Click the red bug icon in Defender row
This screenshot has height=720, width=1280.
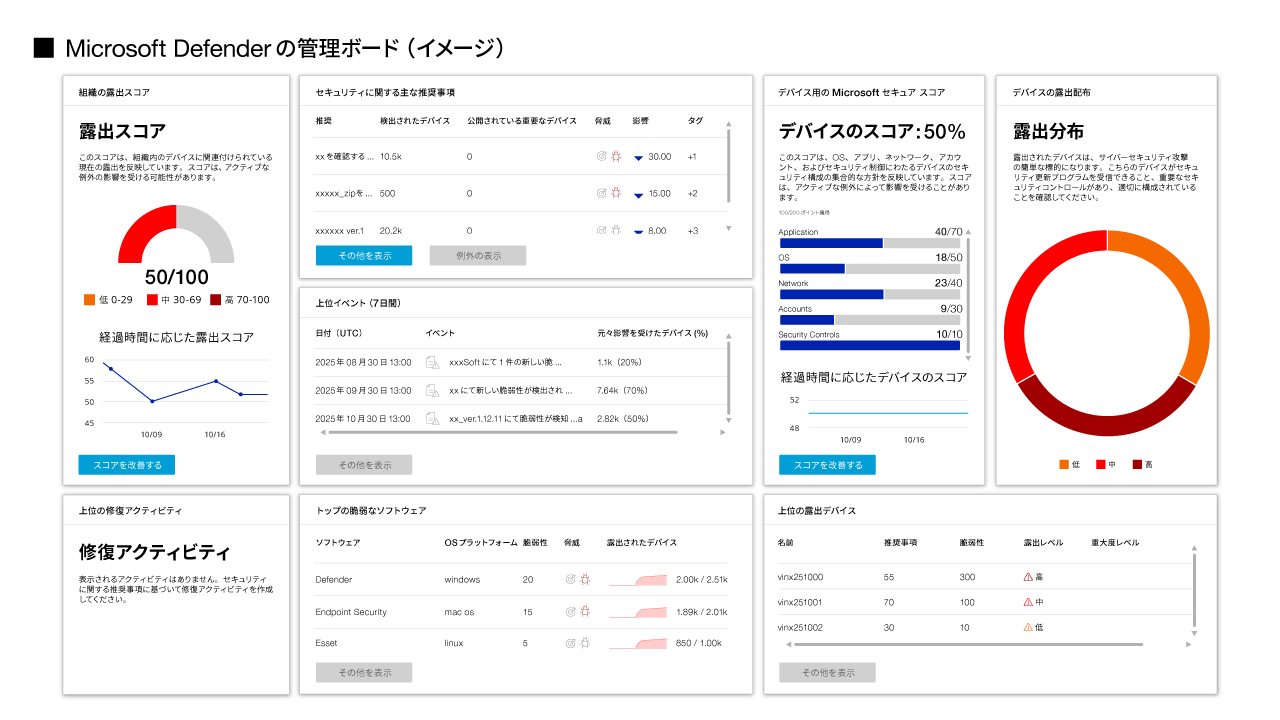point(585,579)
